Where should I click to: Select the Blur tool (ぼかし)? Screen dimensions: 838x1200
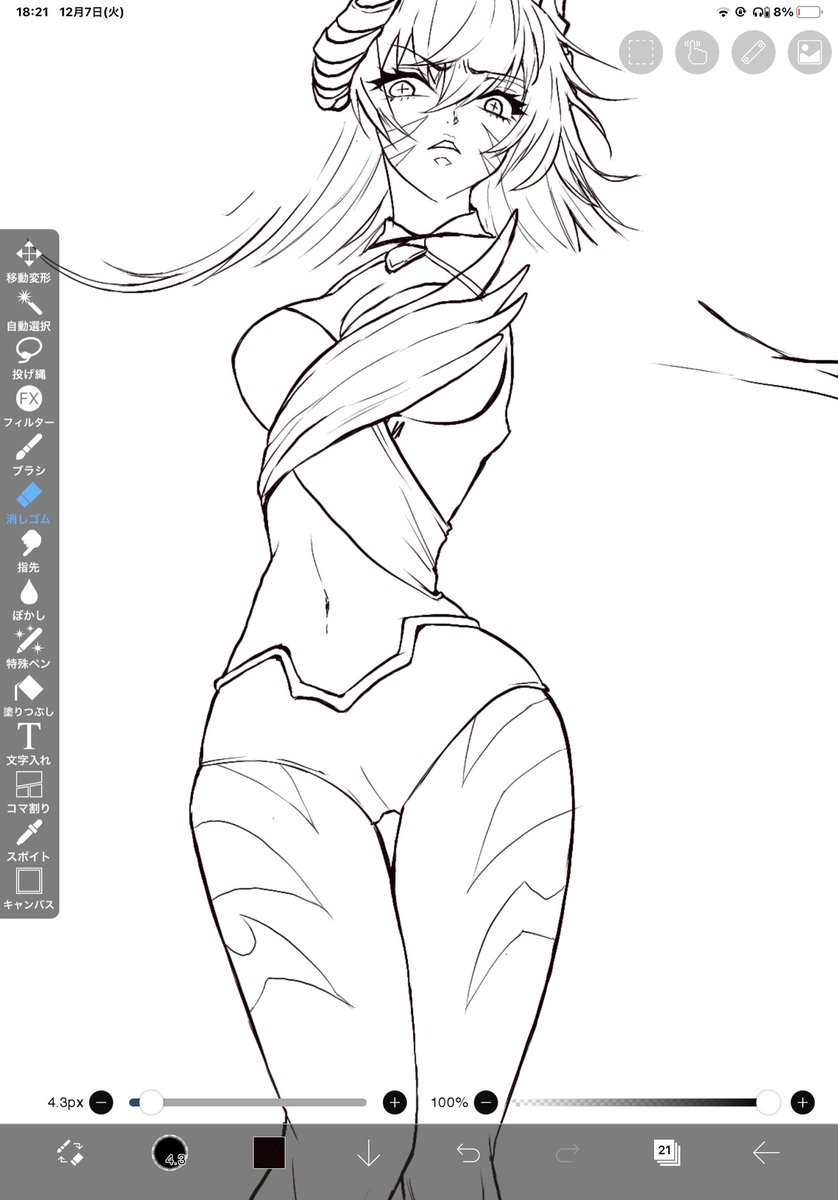tap(29, 600)
